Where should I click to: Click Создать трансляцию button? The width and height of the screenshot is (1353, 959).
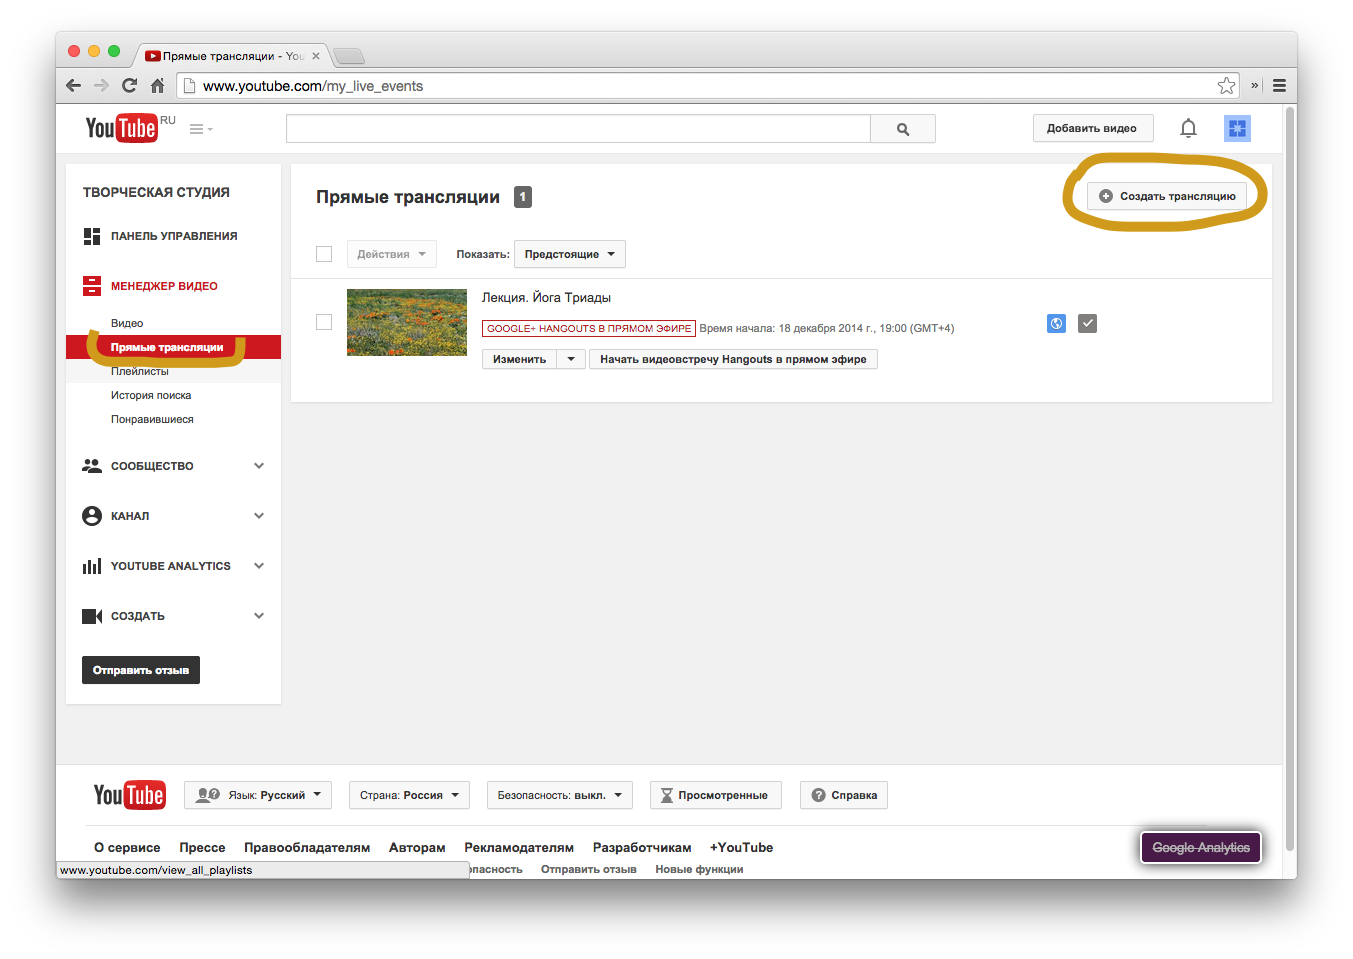[1167, 196]
